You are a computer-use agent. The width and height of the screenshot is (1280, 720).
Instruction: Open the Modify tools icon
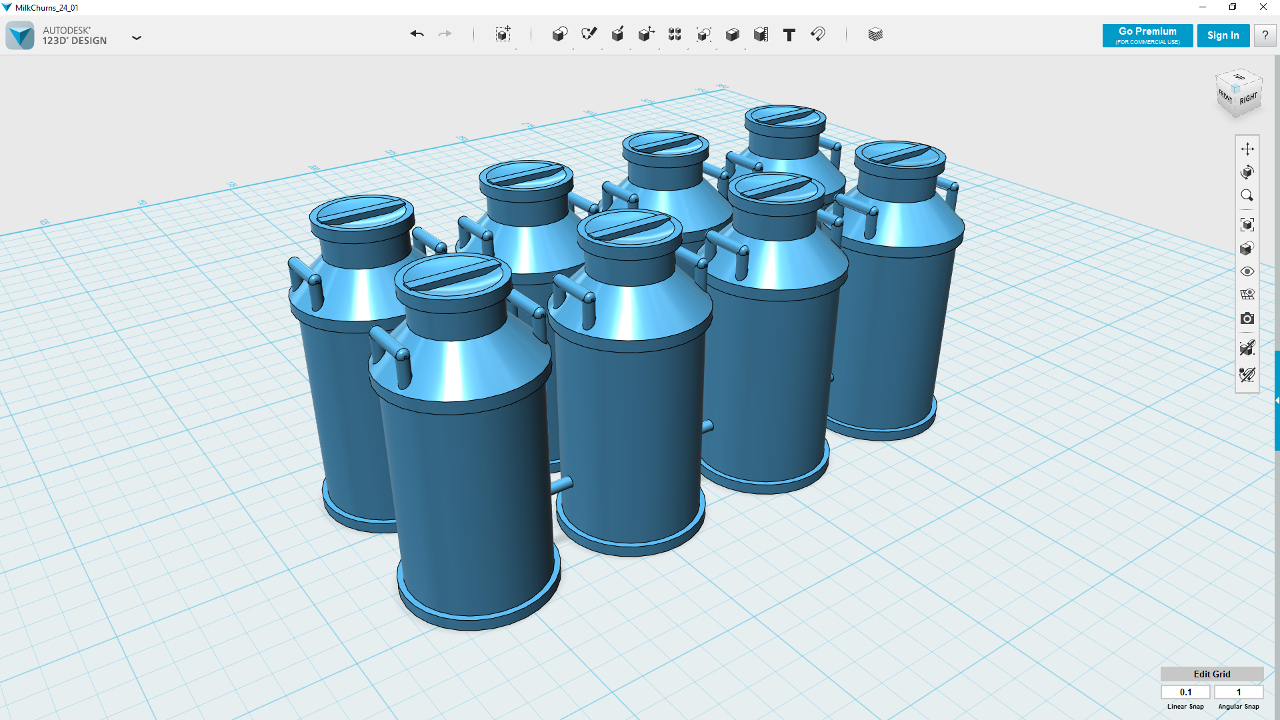click(x=646, y=34)
